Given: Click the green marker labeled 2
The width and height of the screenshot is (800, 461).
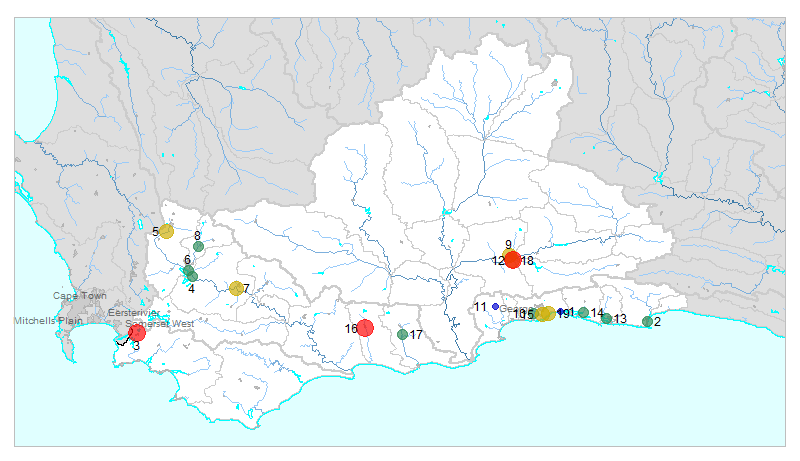Looking at the screenshot, I should click(647, 322).
